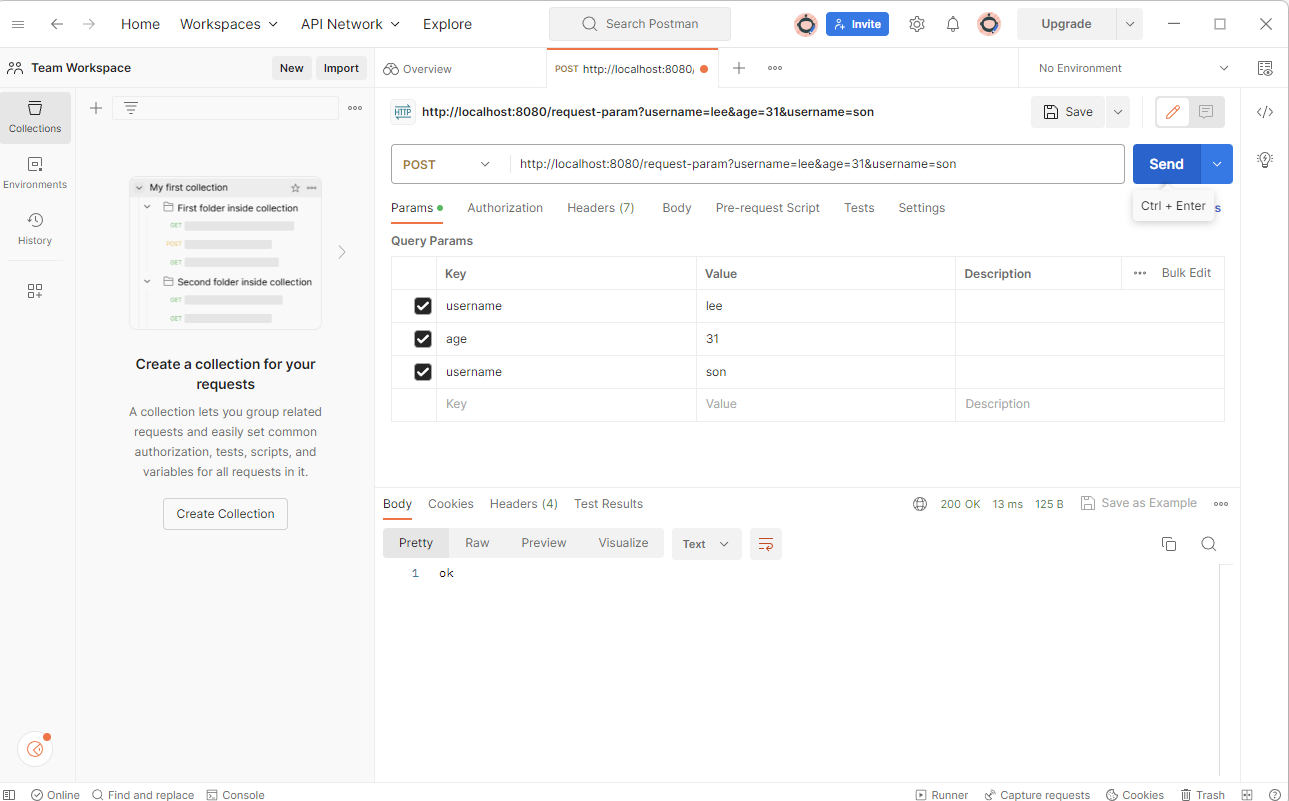1289x801 pixels.
Task: Open the filter icon in collections search
Action: [x=130, y=108]
